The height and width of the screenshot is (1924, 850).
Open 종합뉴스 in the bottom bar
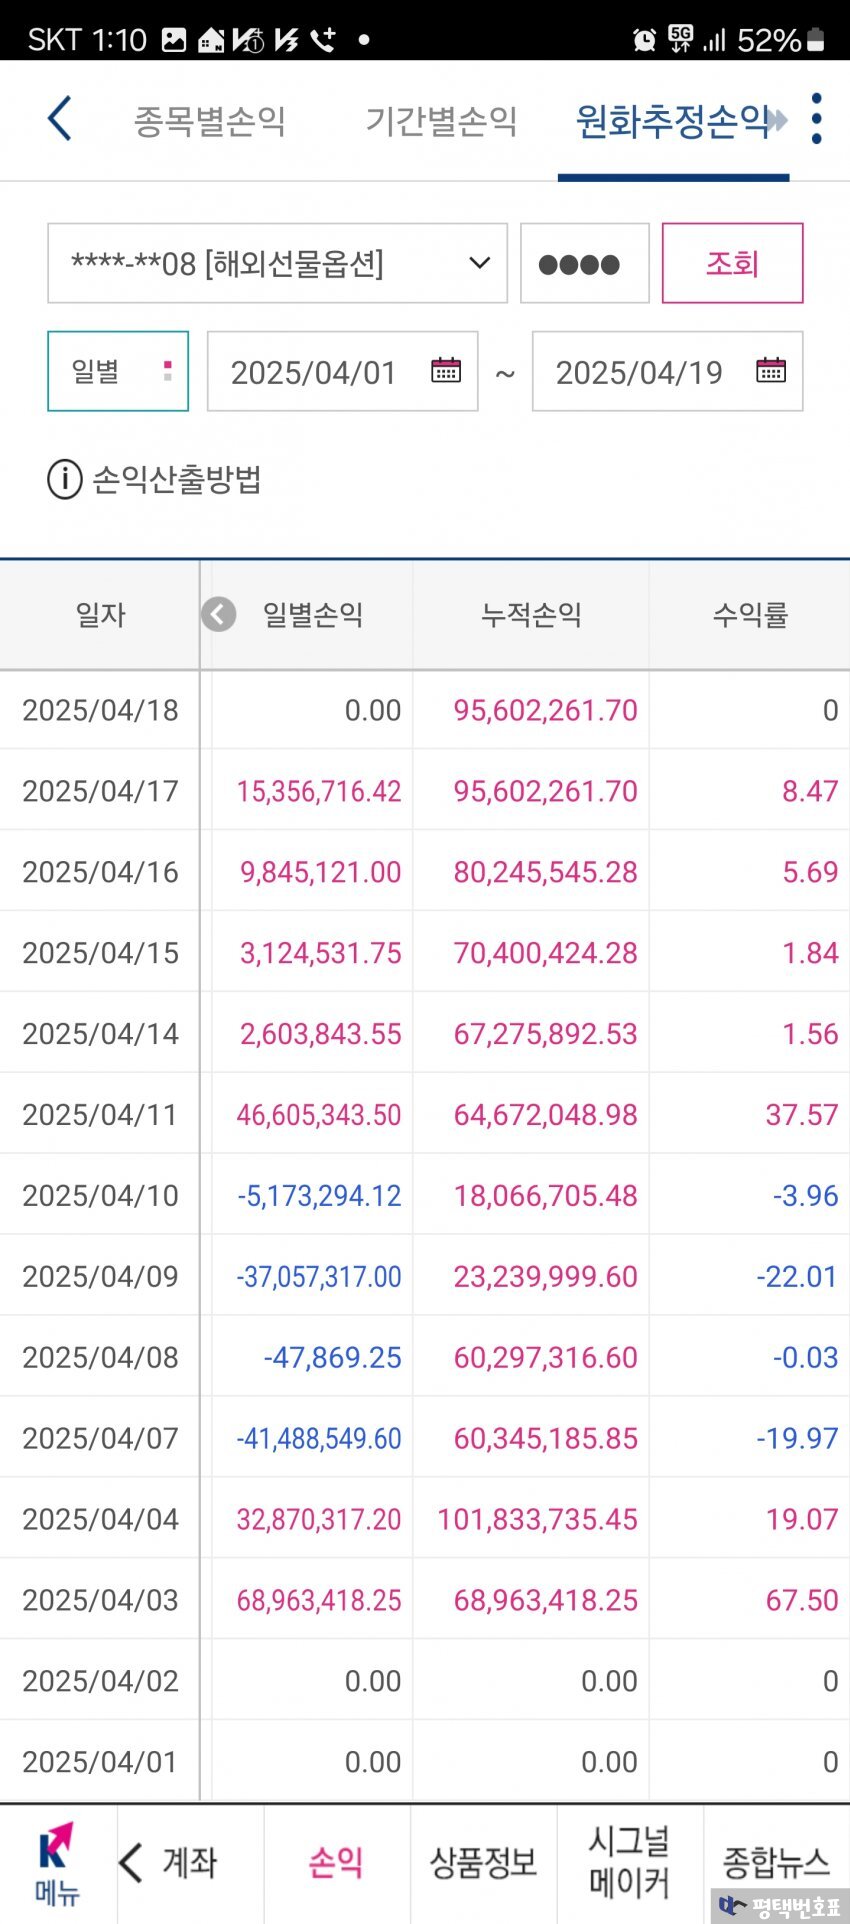click(776, 1863)
